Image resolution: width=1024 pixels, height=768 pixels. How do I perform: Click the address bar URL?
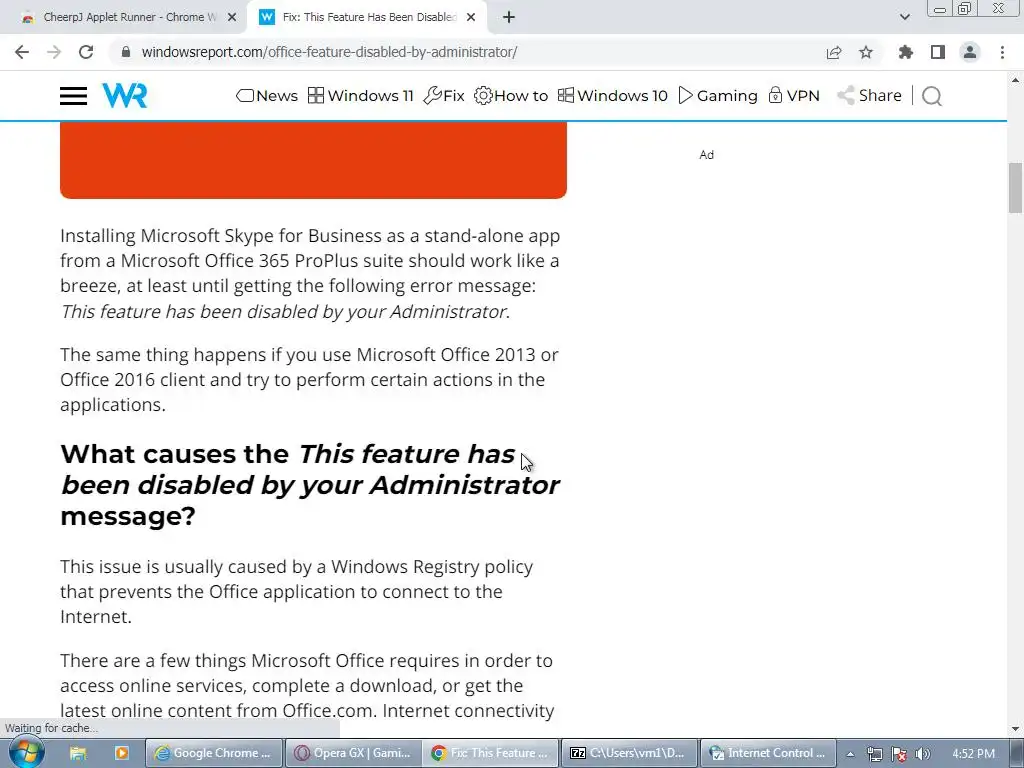[x=329, y=52]
